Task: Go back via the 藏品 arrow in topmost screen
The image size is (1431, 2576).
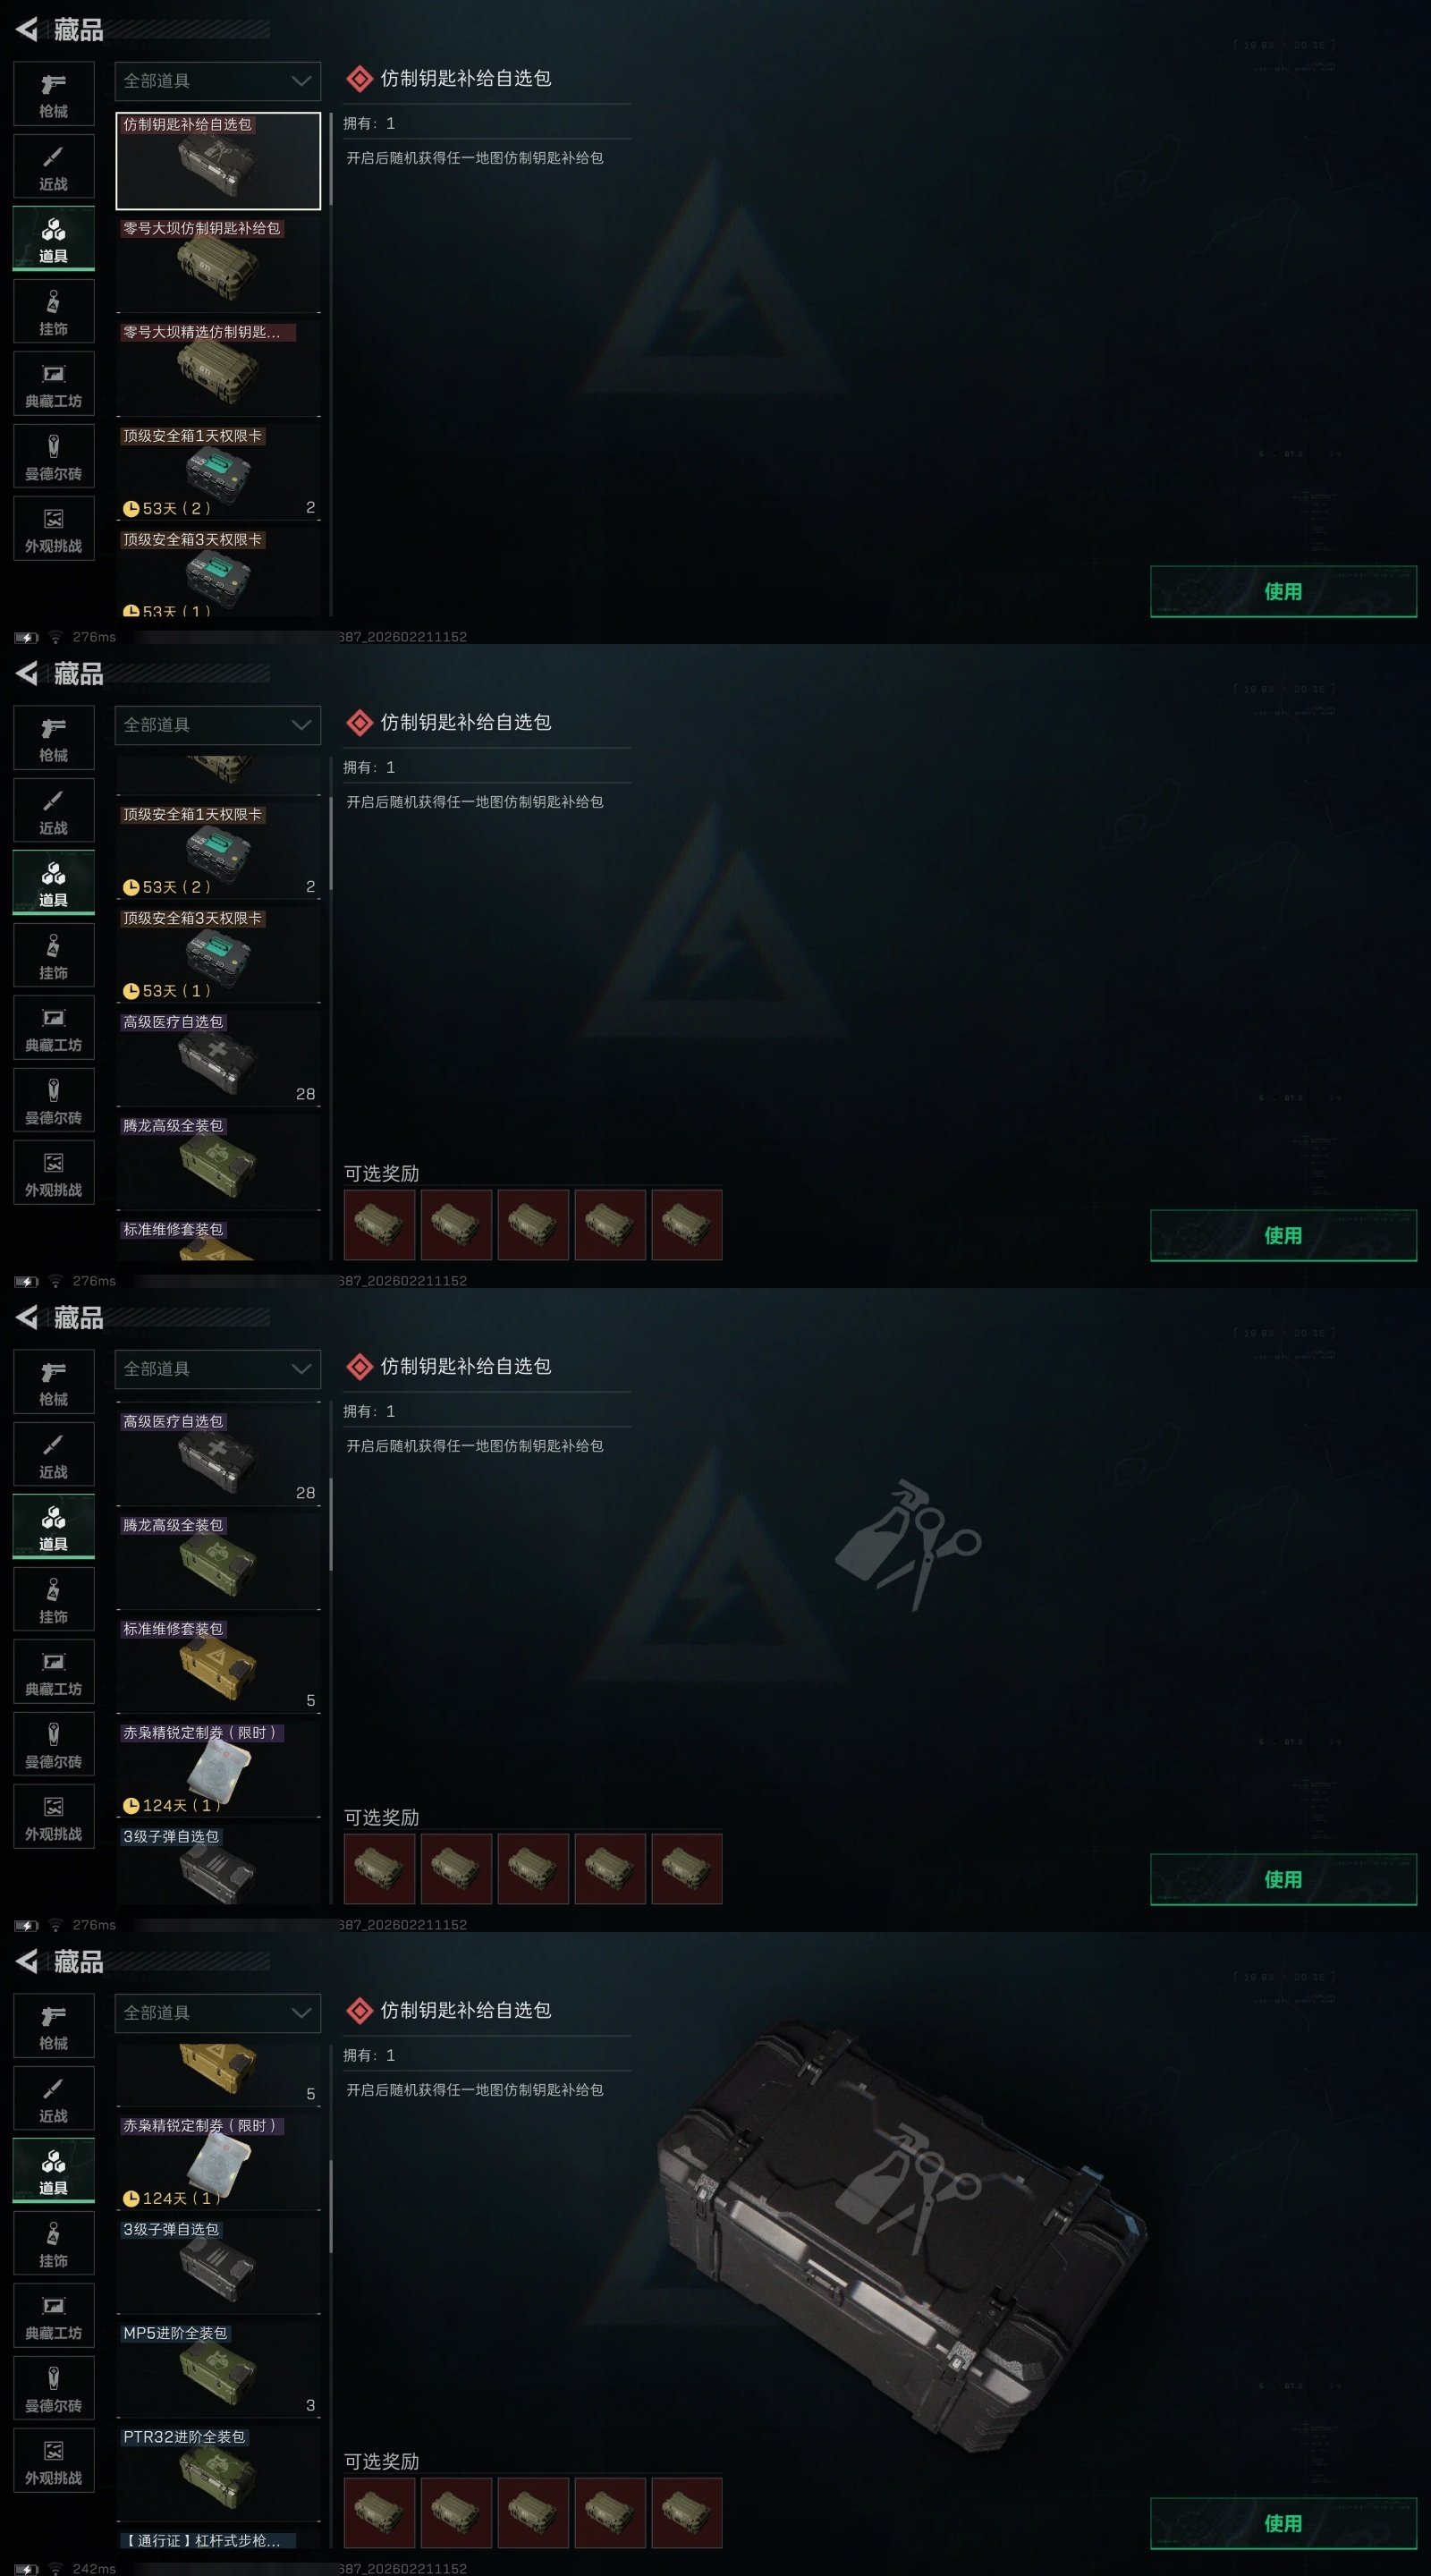Action: click(27, 30)
